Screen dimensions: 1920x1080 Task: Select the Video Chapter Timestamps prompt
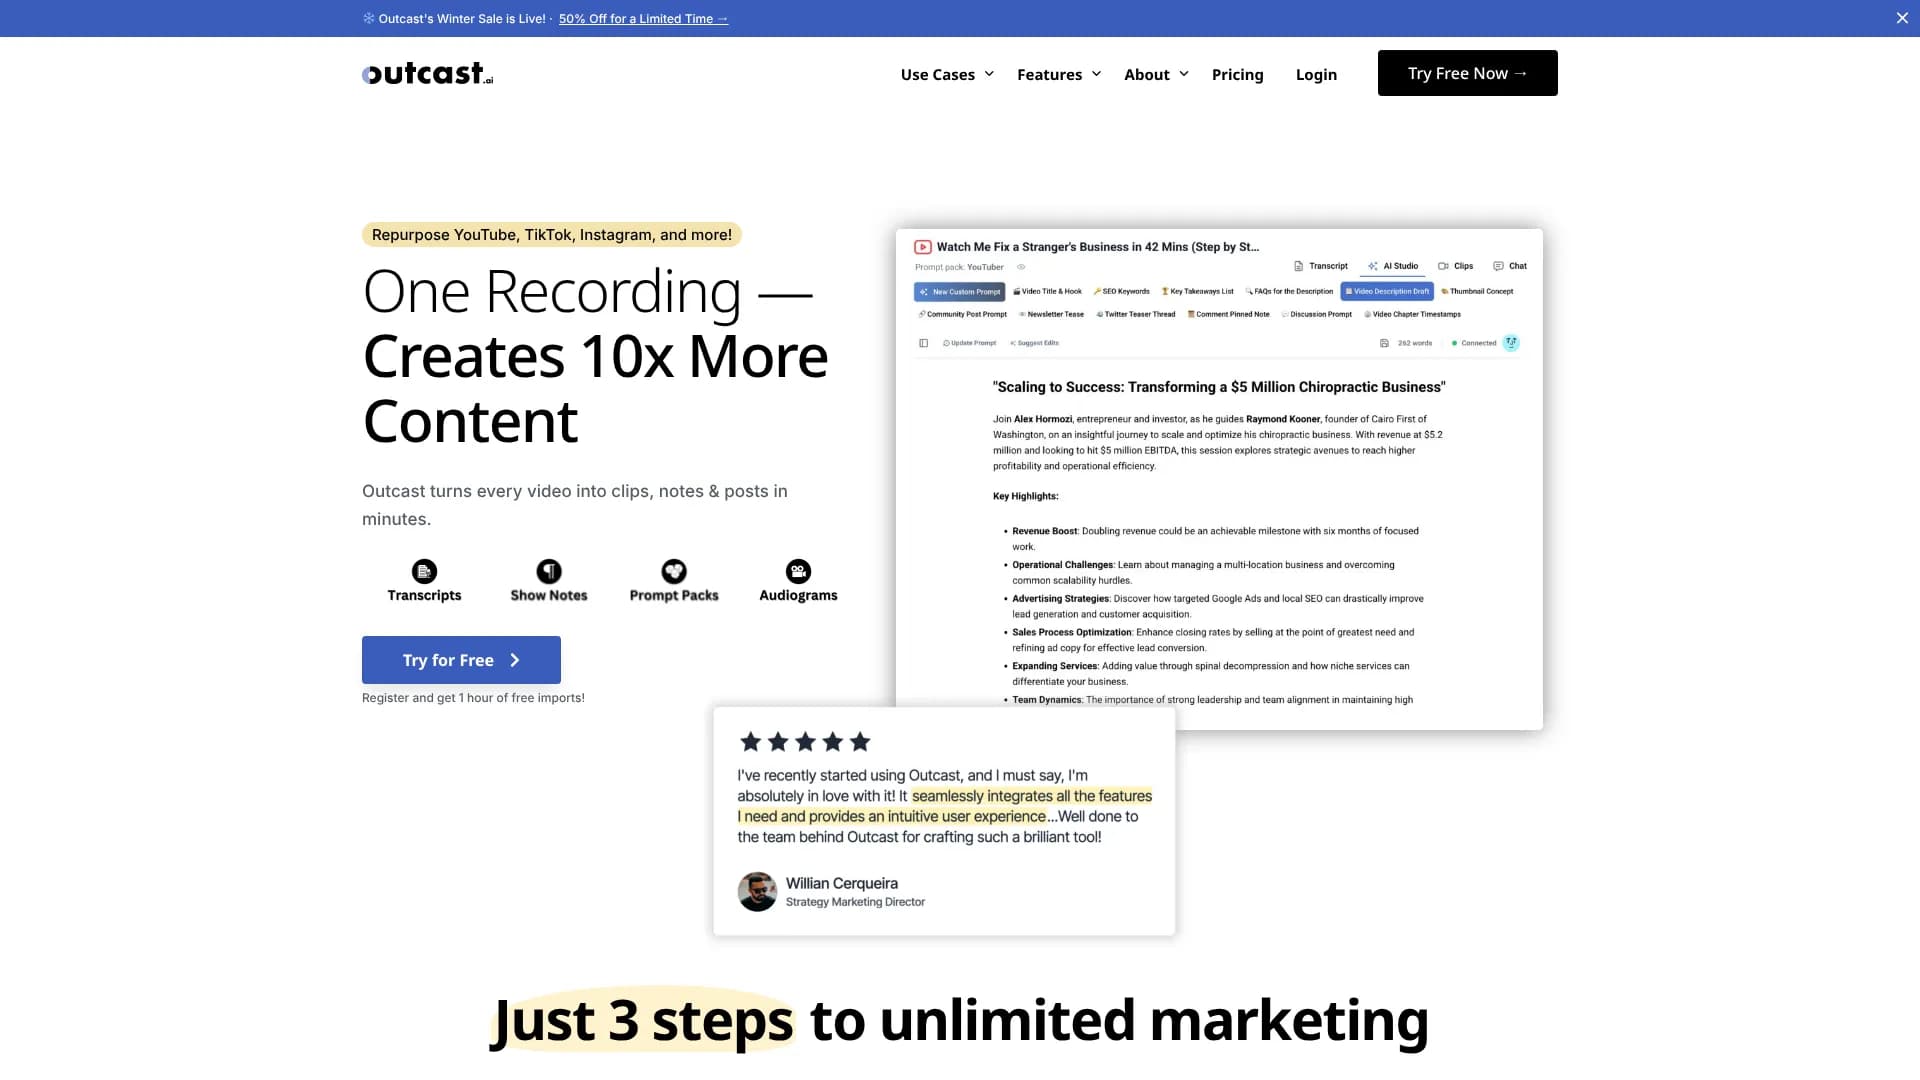1412,314
